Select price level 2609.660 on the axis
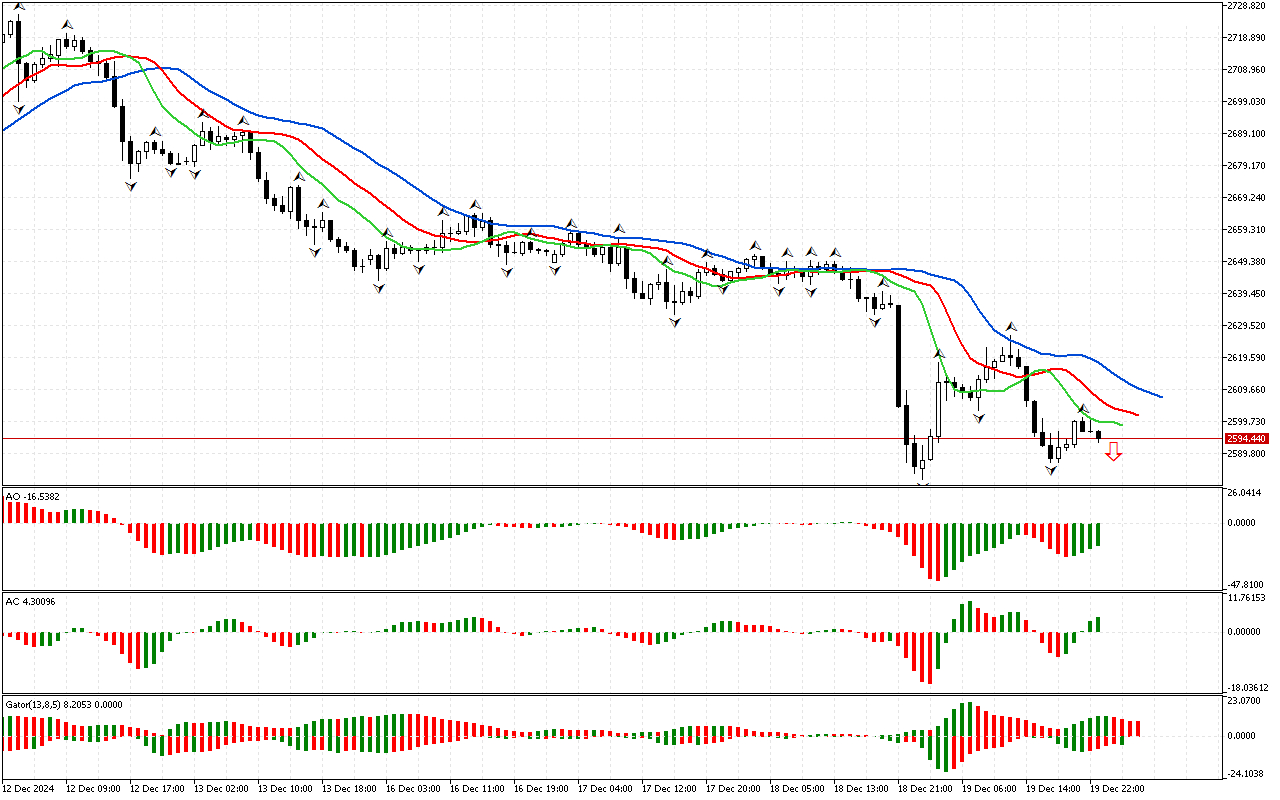1280x800 pixels. (1248, 390)
